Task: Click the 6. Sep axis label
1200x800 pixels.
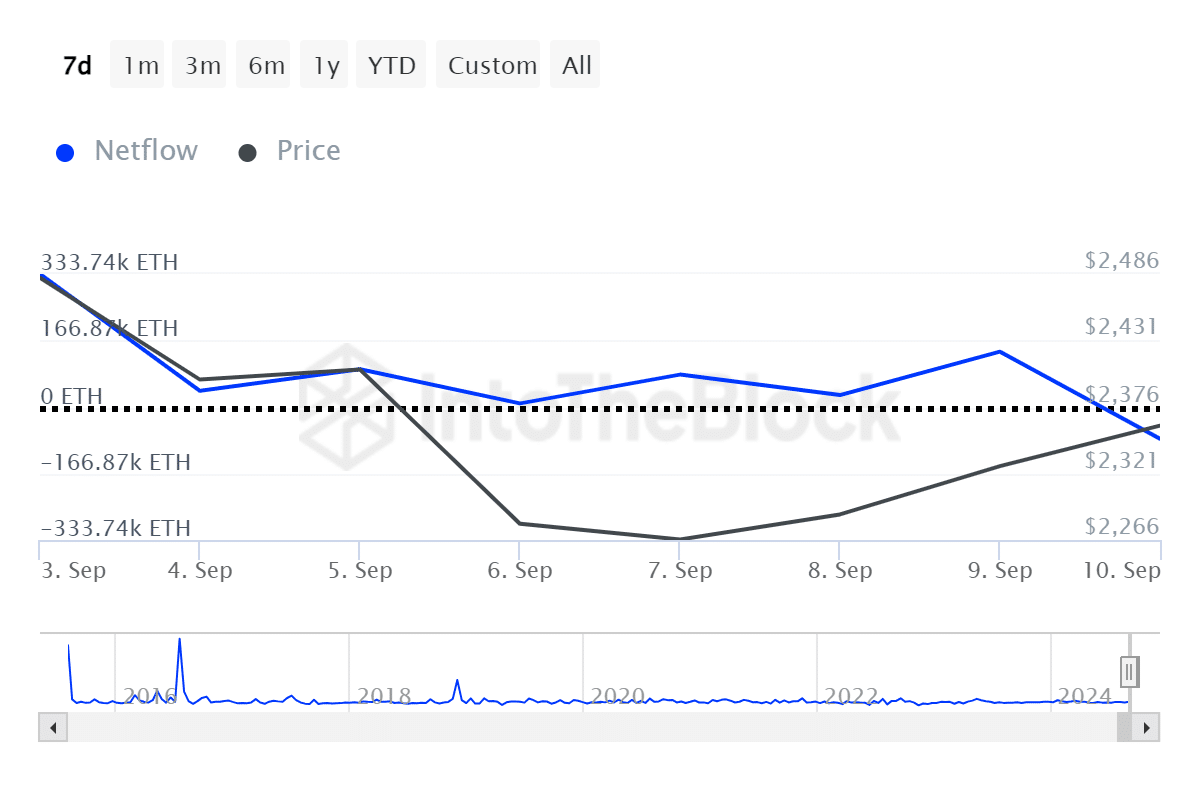Action: point(519,571)
